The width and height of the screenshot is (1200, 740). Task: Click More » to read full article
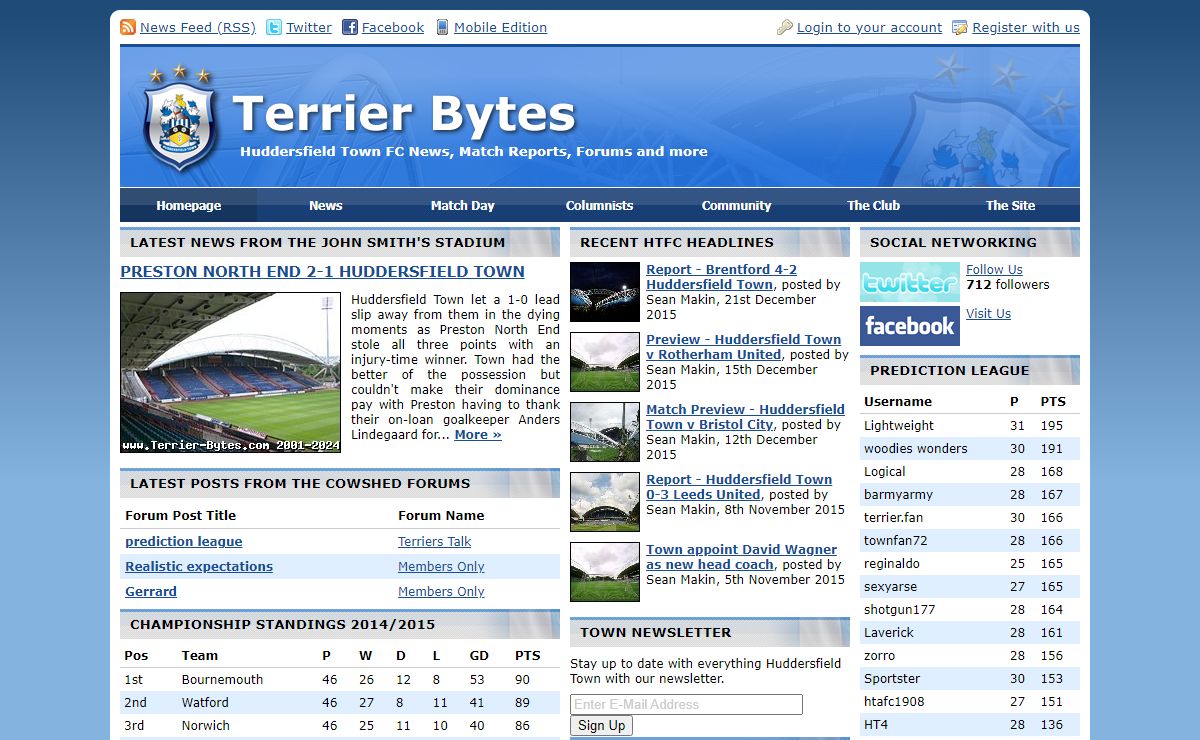pyautogui.click(x=478, y=434)
